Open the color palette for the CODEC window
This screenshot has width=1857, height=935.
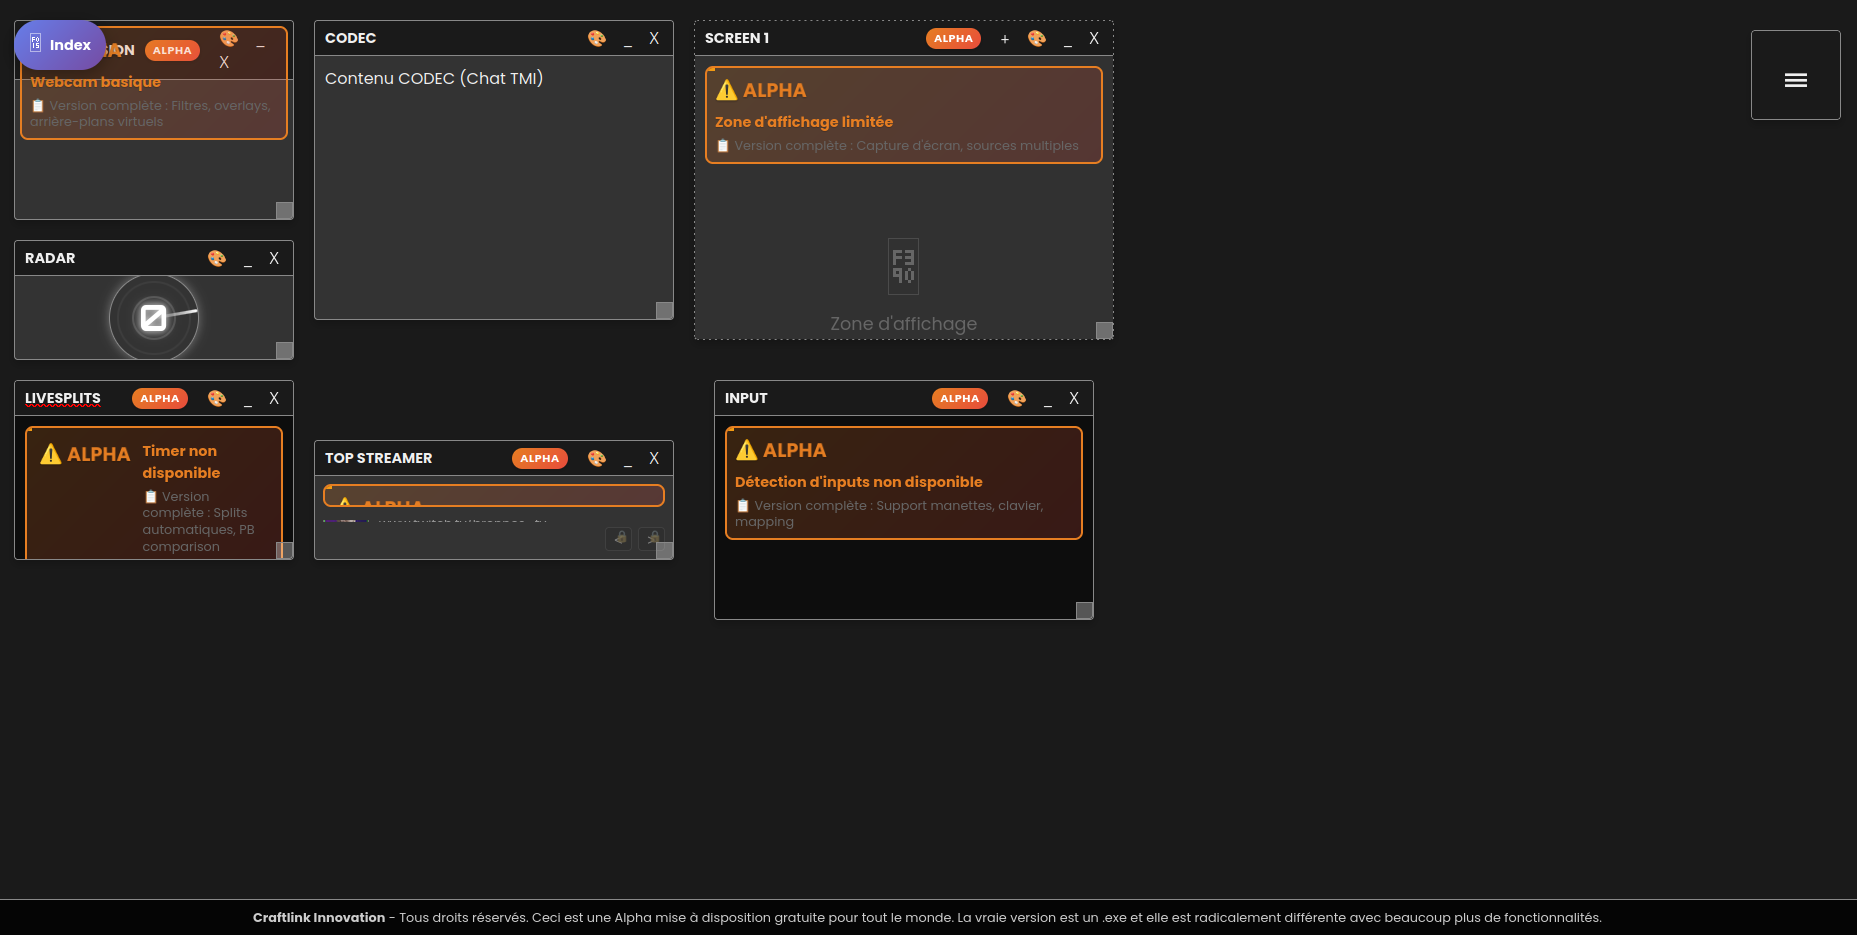tap(597, 38)
